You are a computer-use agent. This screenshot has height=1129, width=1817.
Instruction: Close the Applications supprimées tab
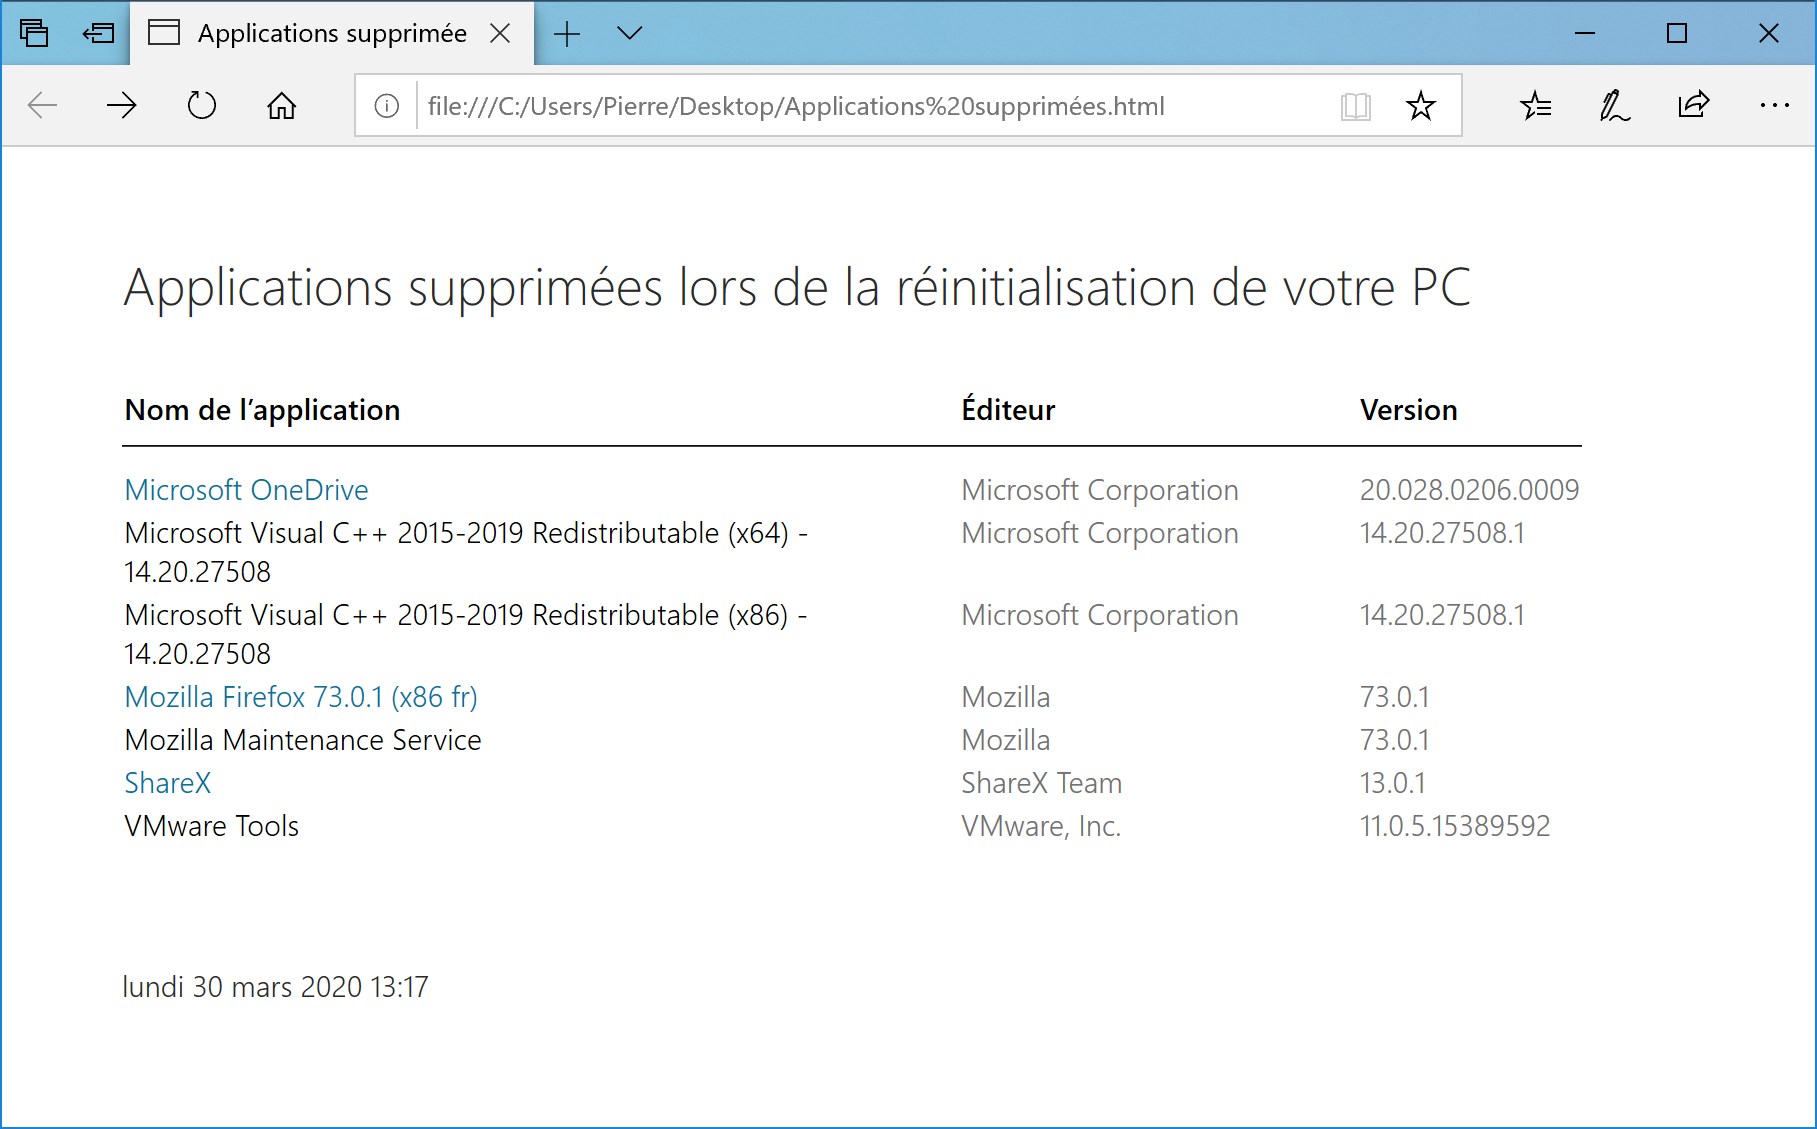[x=501, y=34]
